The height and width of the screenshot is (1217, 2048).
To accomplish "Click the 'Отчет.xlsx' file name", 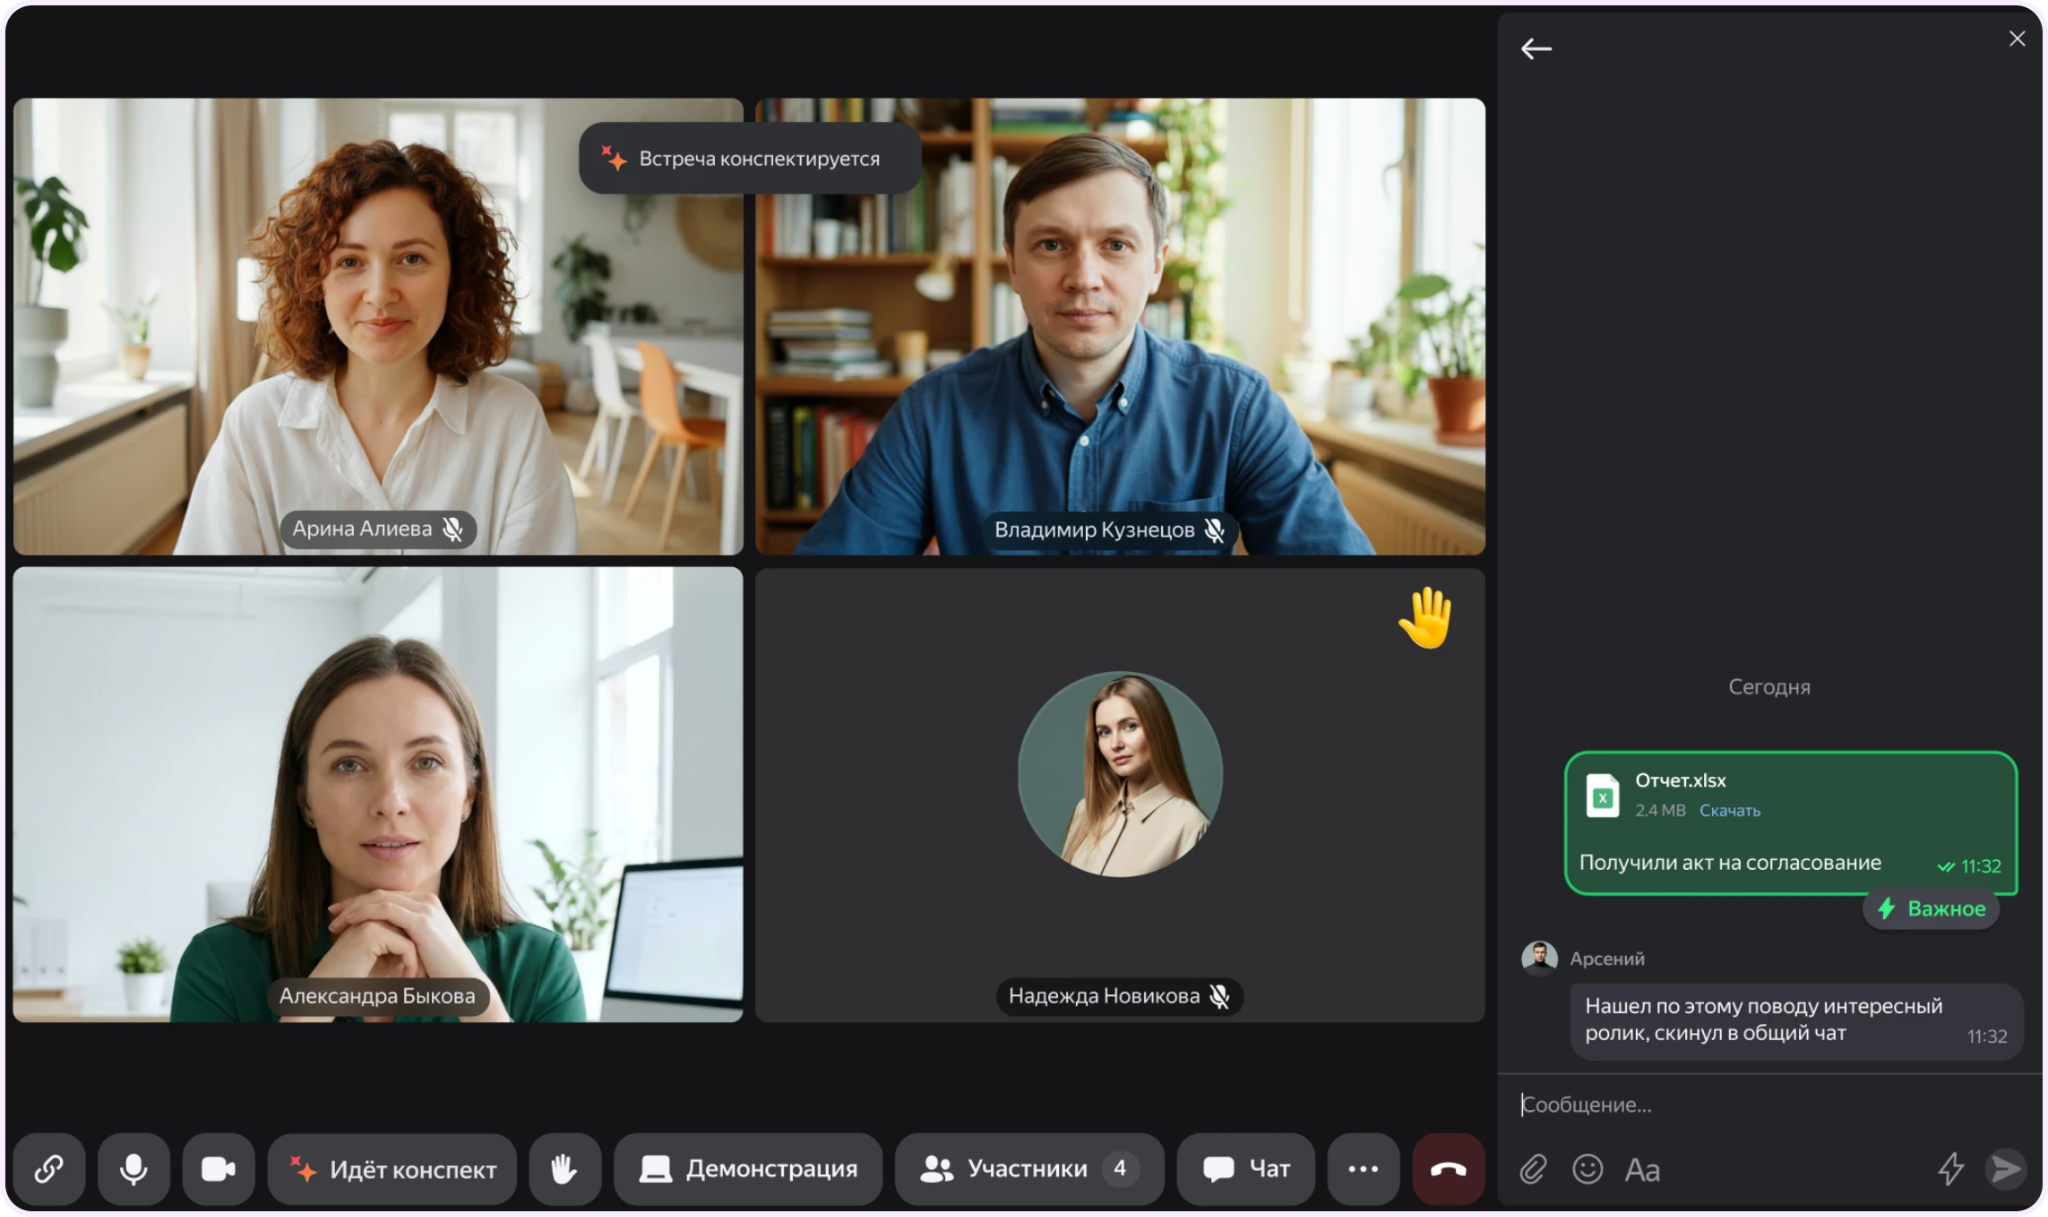I will pos(1680,780).
